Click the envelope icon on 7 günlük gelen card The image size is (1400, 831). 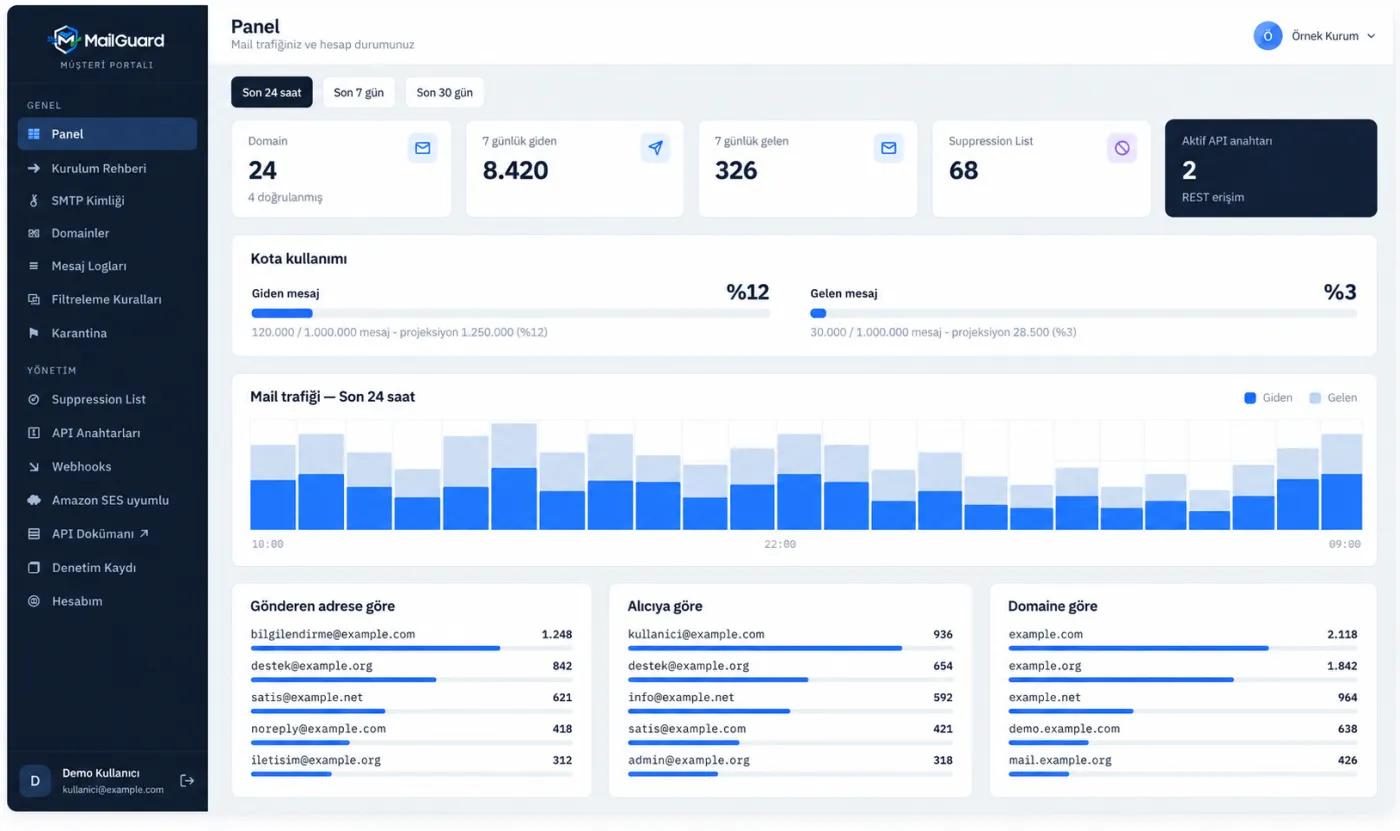[888, 148]
